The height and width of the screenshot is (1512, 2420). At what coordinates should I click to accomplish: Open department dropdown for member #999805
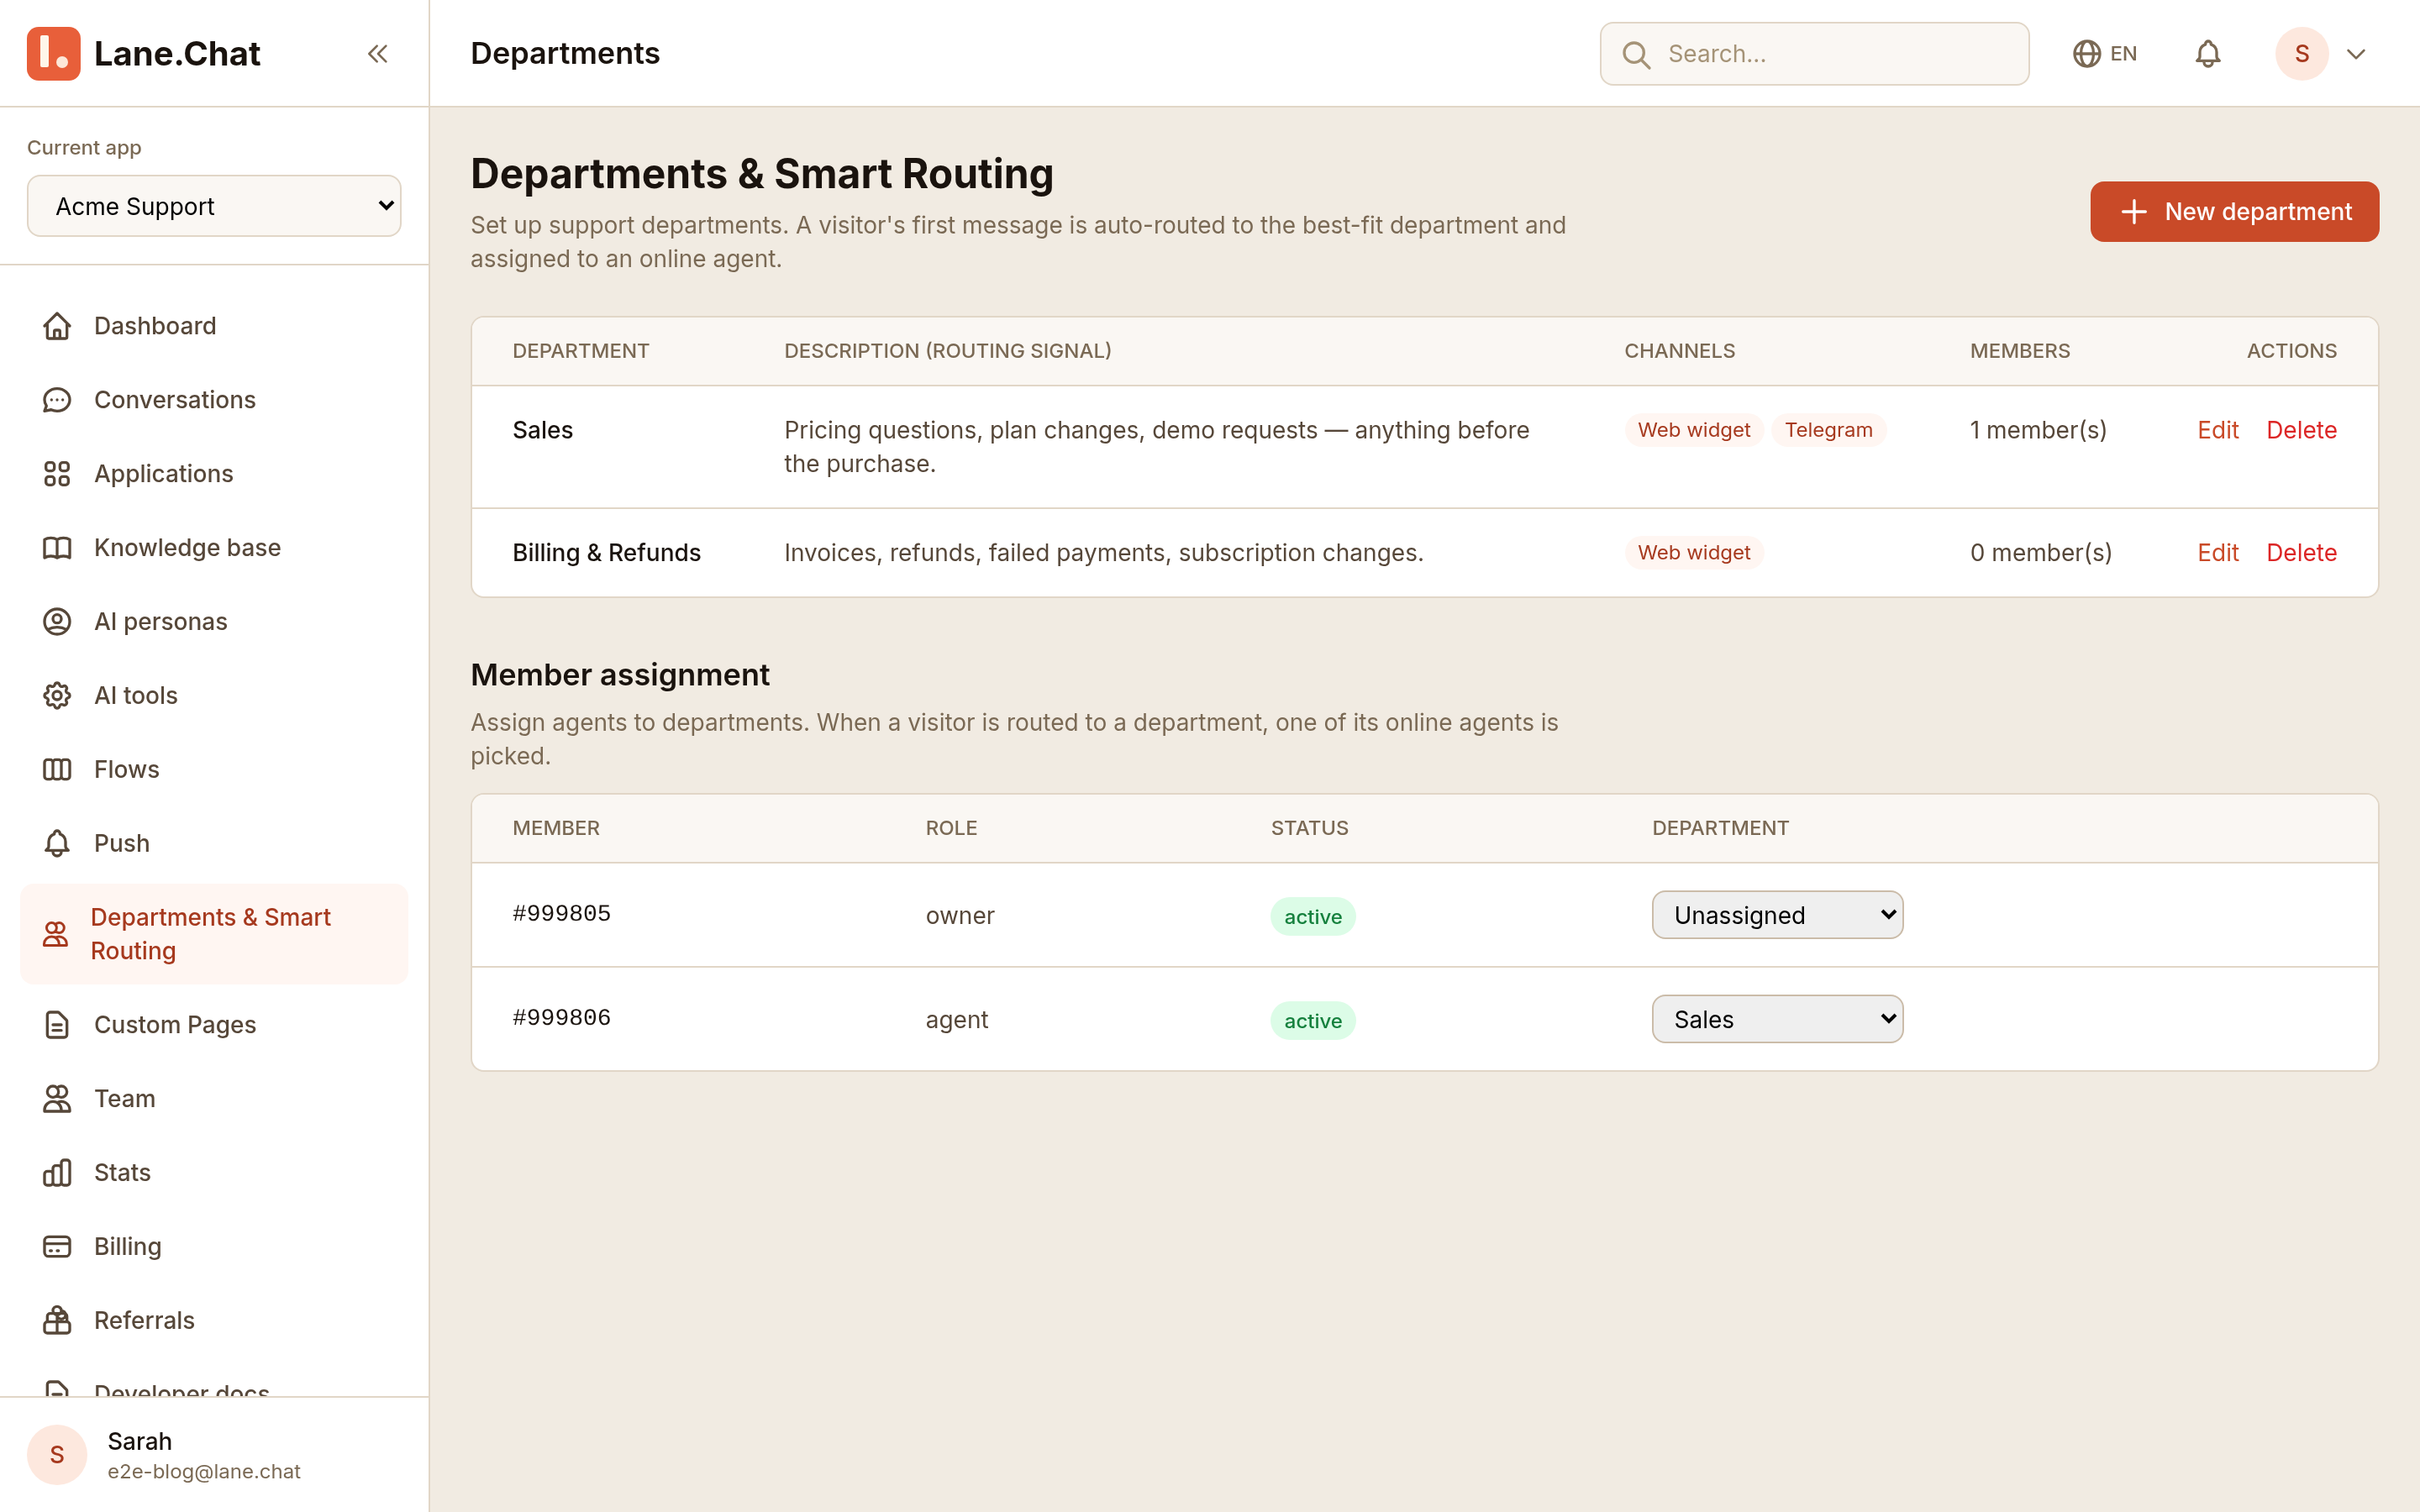(1777, 915)
